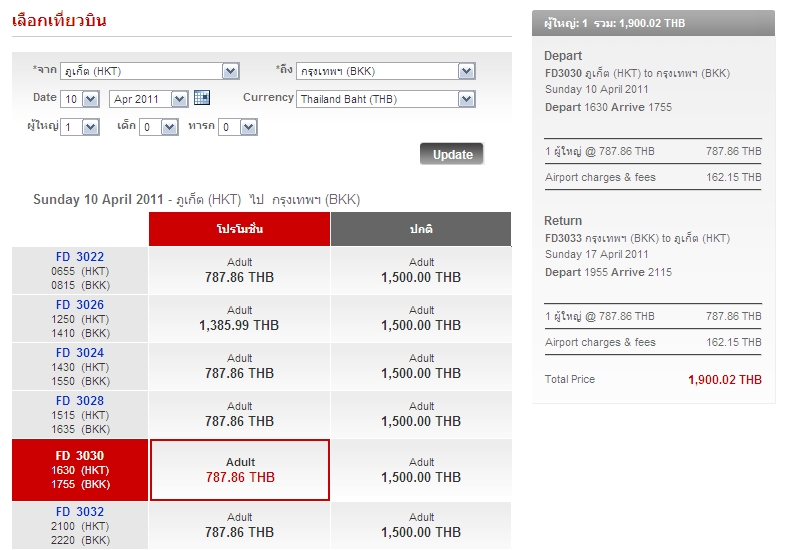The width and height of the screenshot is (787, 550).
Task: Expand the month dropdown showing Apr 2011
Action: 149,99
